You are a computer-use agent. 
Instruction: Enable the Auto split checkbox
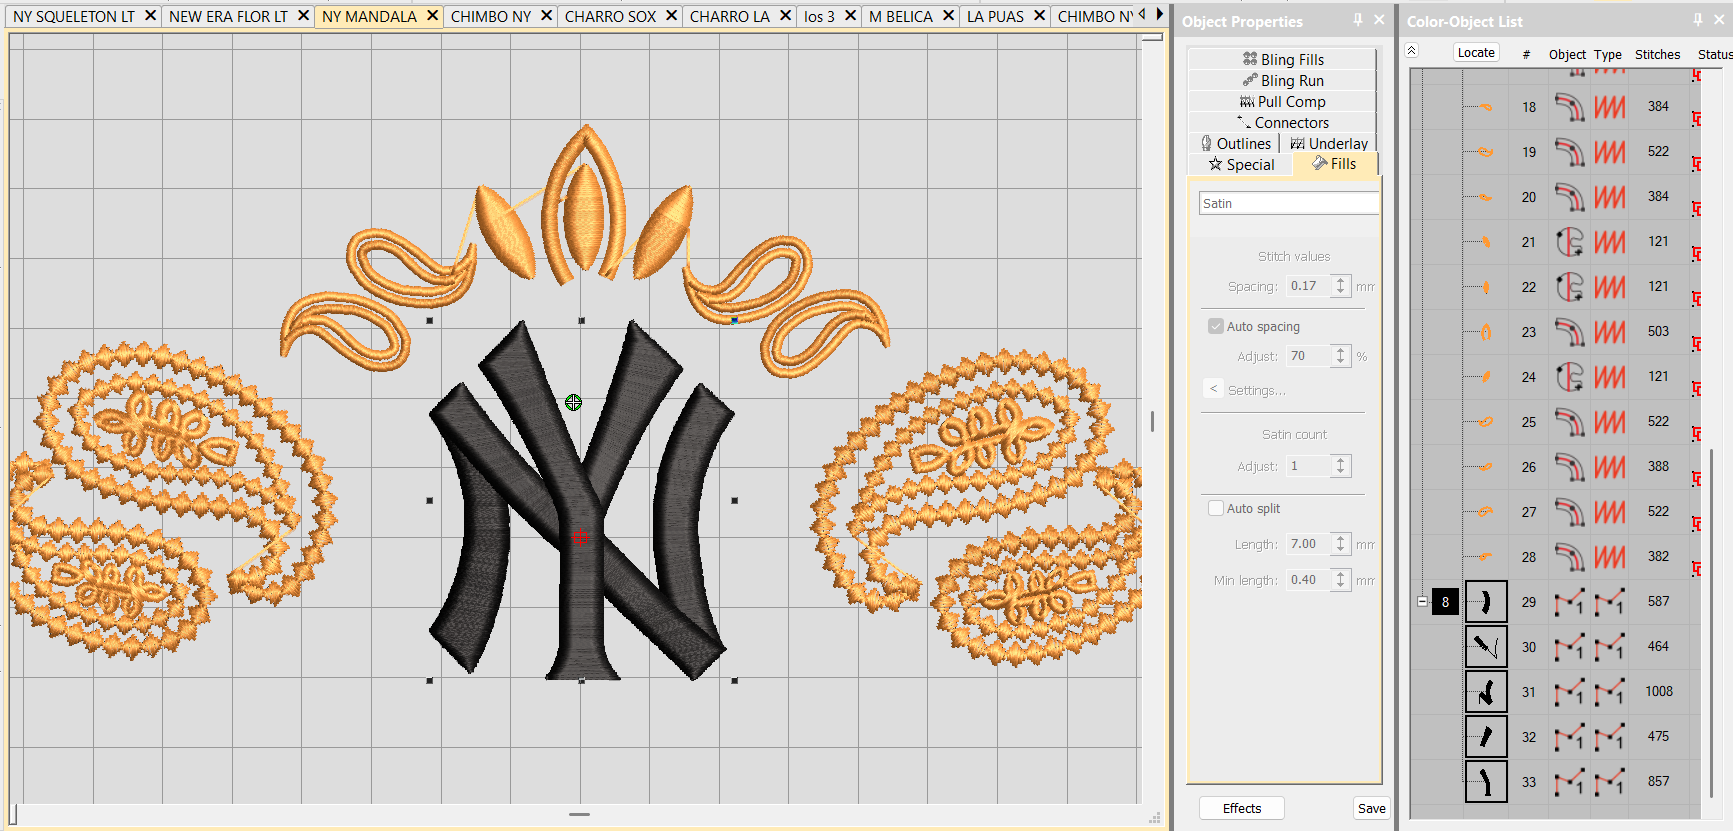pyautogui.click(x=1216, y=509)
